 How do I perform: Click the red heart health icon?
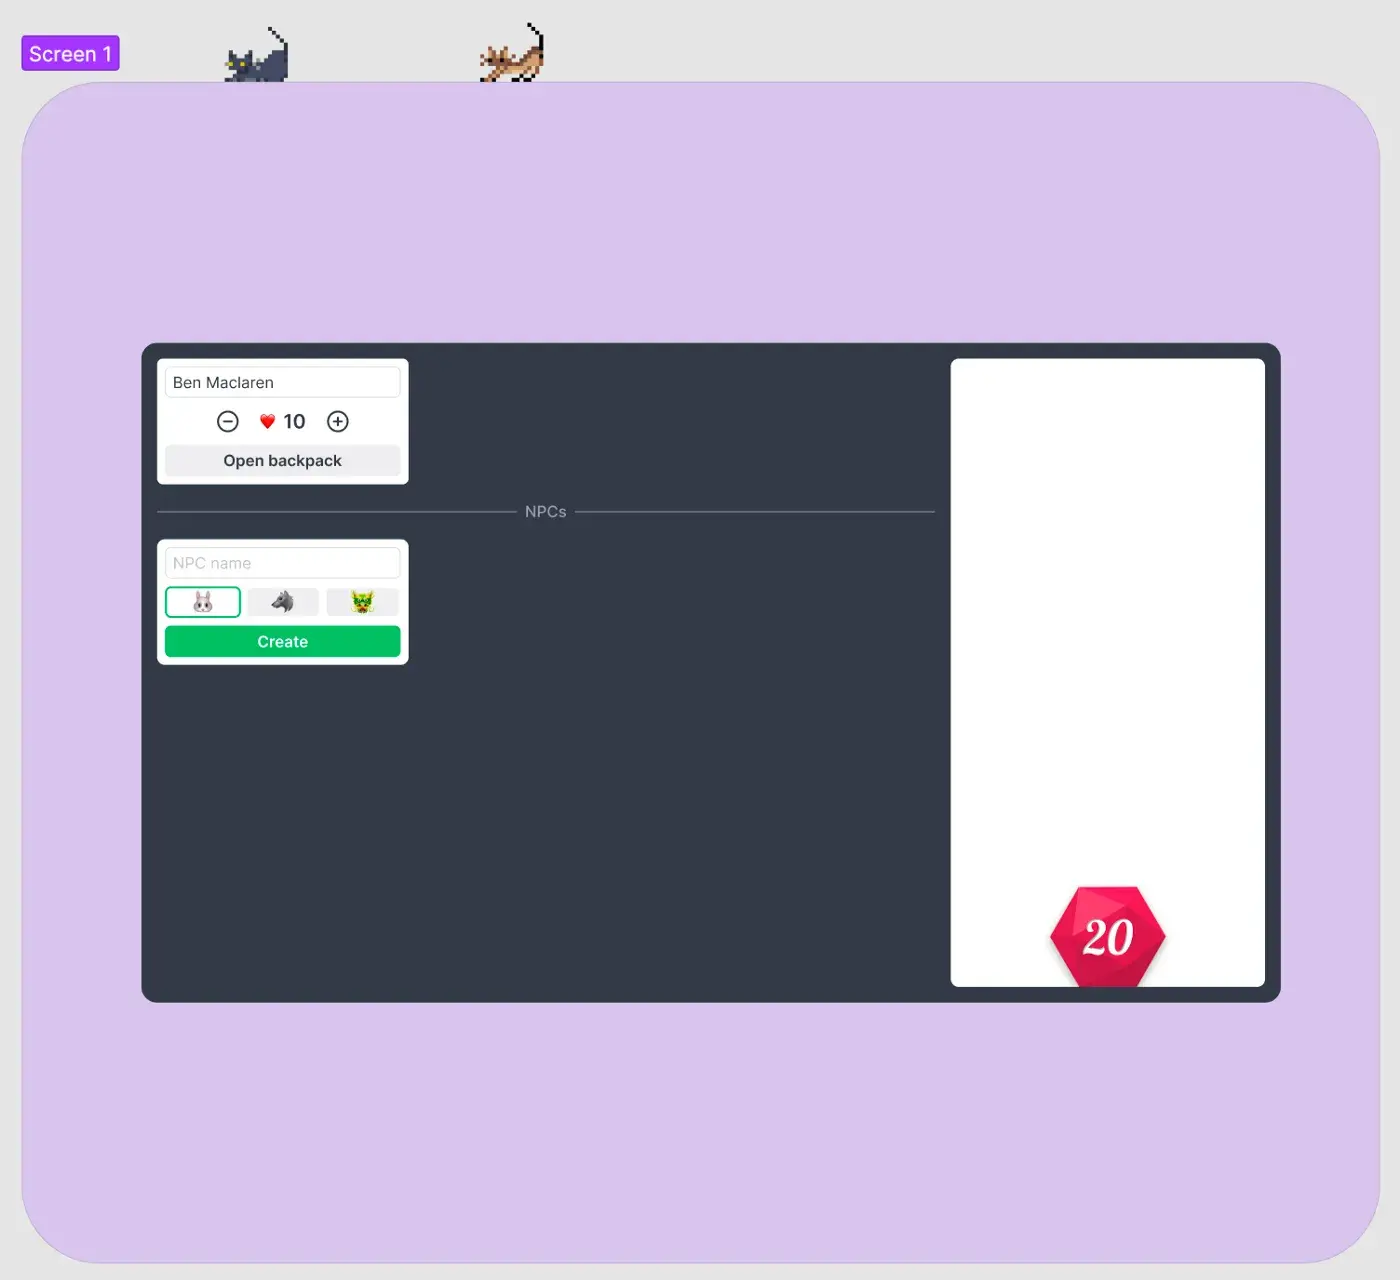(x=267, y=422)
